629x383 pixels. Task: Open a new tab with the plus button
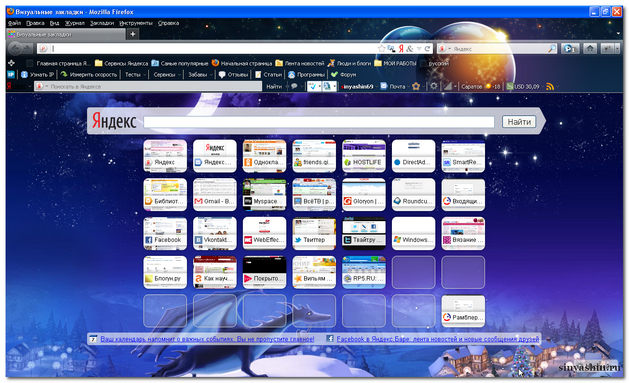132,34
